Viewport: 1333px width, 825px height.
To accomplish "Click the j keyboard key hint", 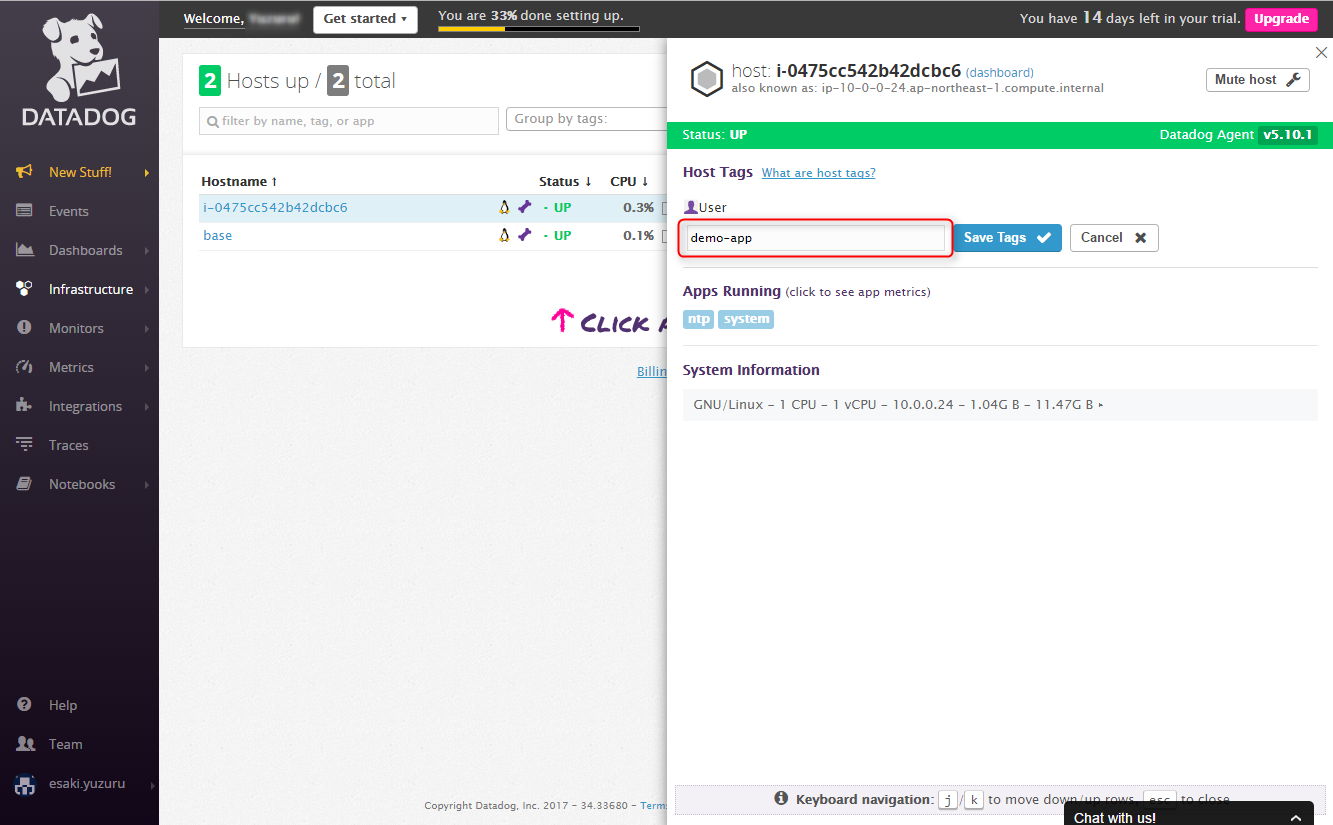I will click(x=948, y=800).
